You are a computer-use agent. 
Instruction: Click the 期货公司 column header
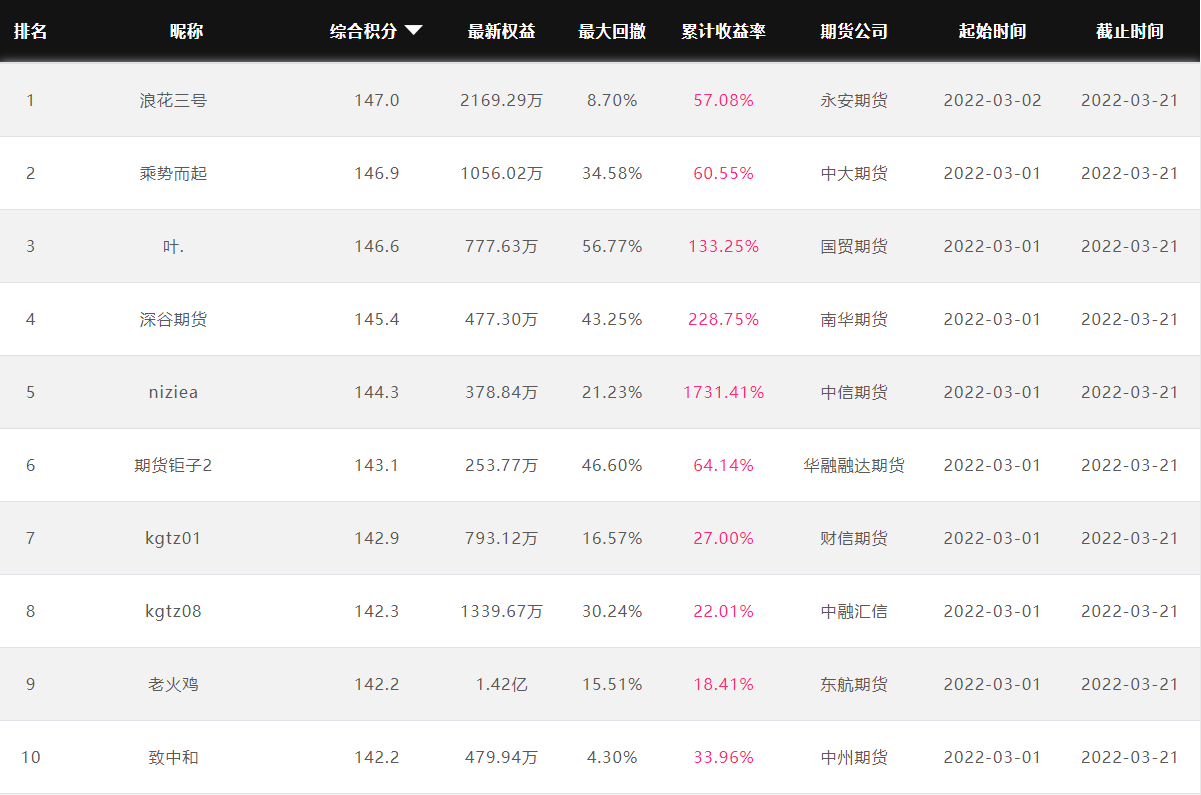tap(854, 31)
